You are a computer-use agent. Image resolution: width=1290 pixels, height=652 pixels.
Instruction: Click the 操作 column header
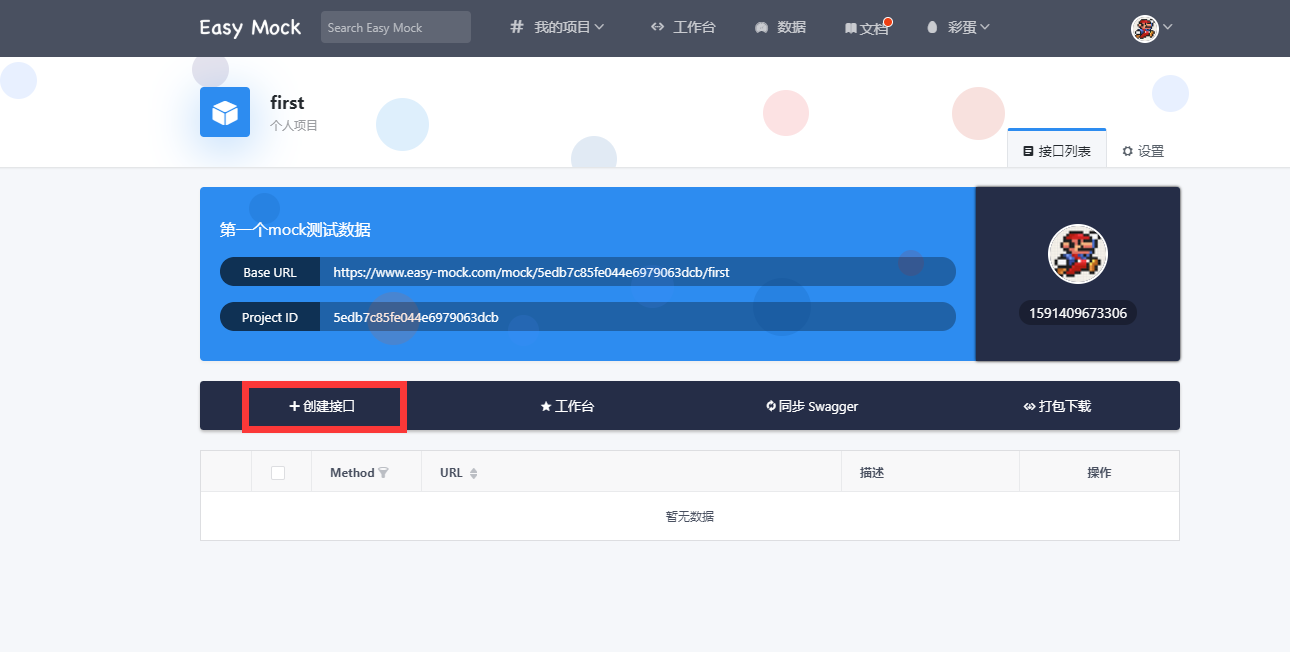coord(1099,473)
